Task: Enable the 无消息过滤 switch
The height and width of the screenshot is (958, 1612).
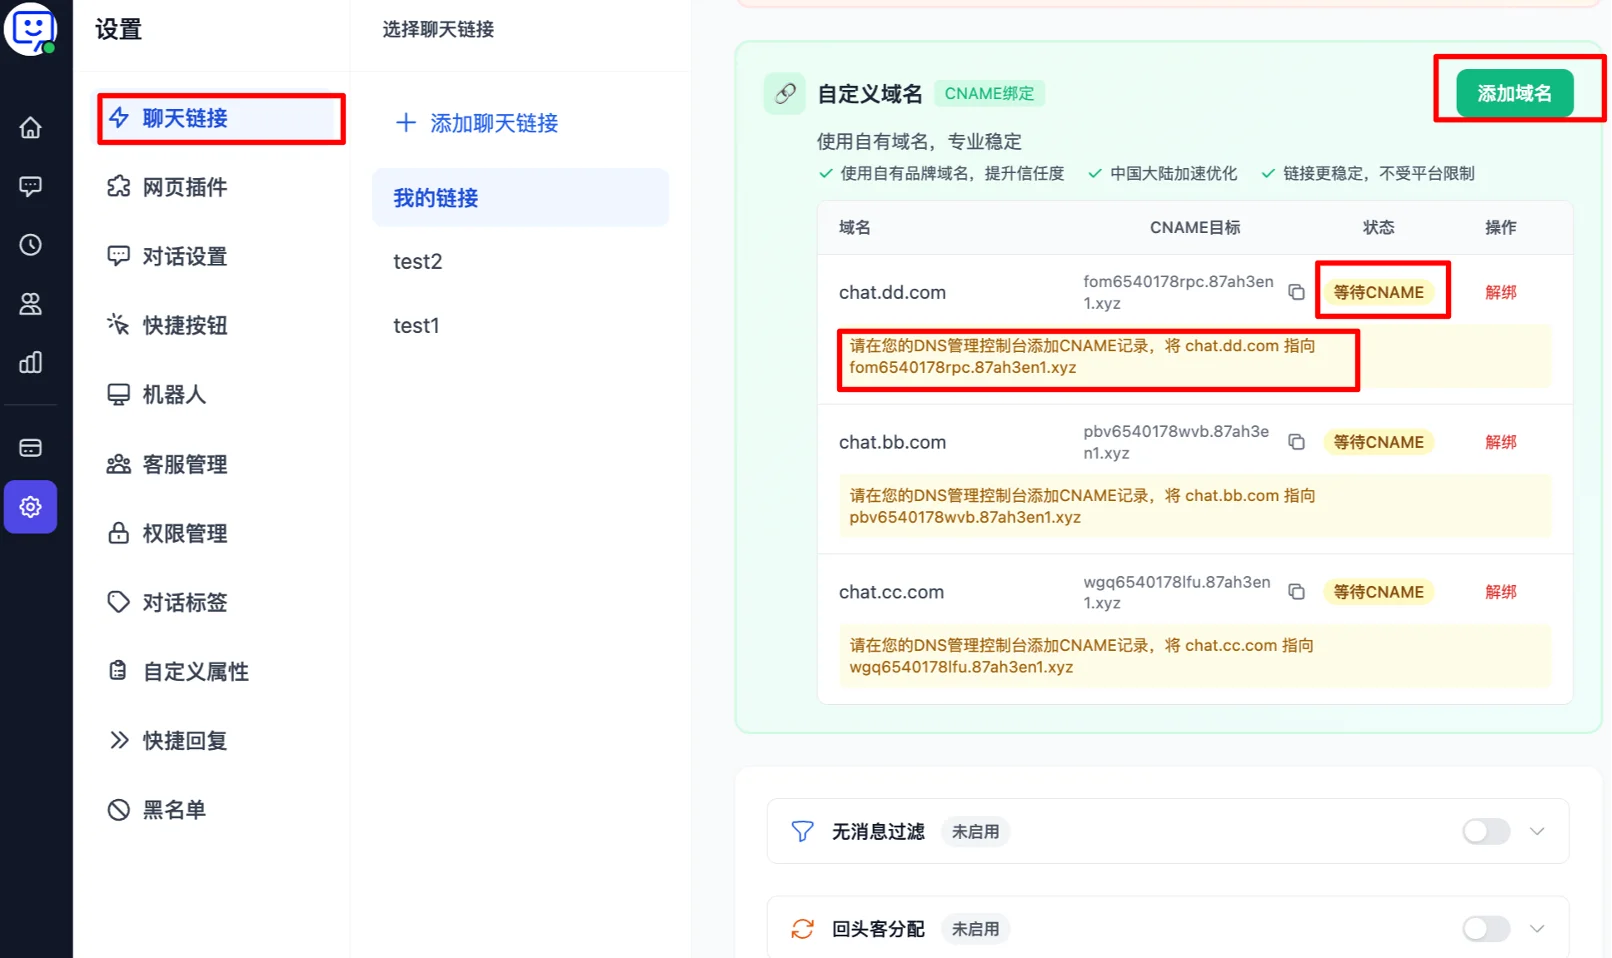Action: [x=1484, y=831]
